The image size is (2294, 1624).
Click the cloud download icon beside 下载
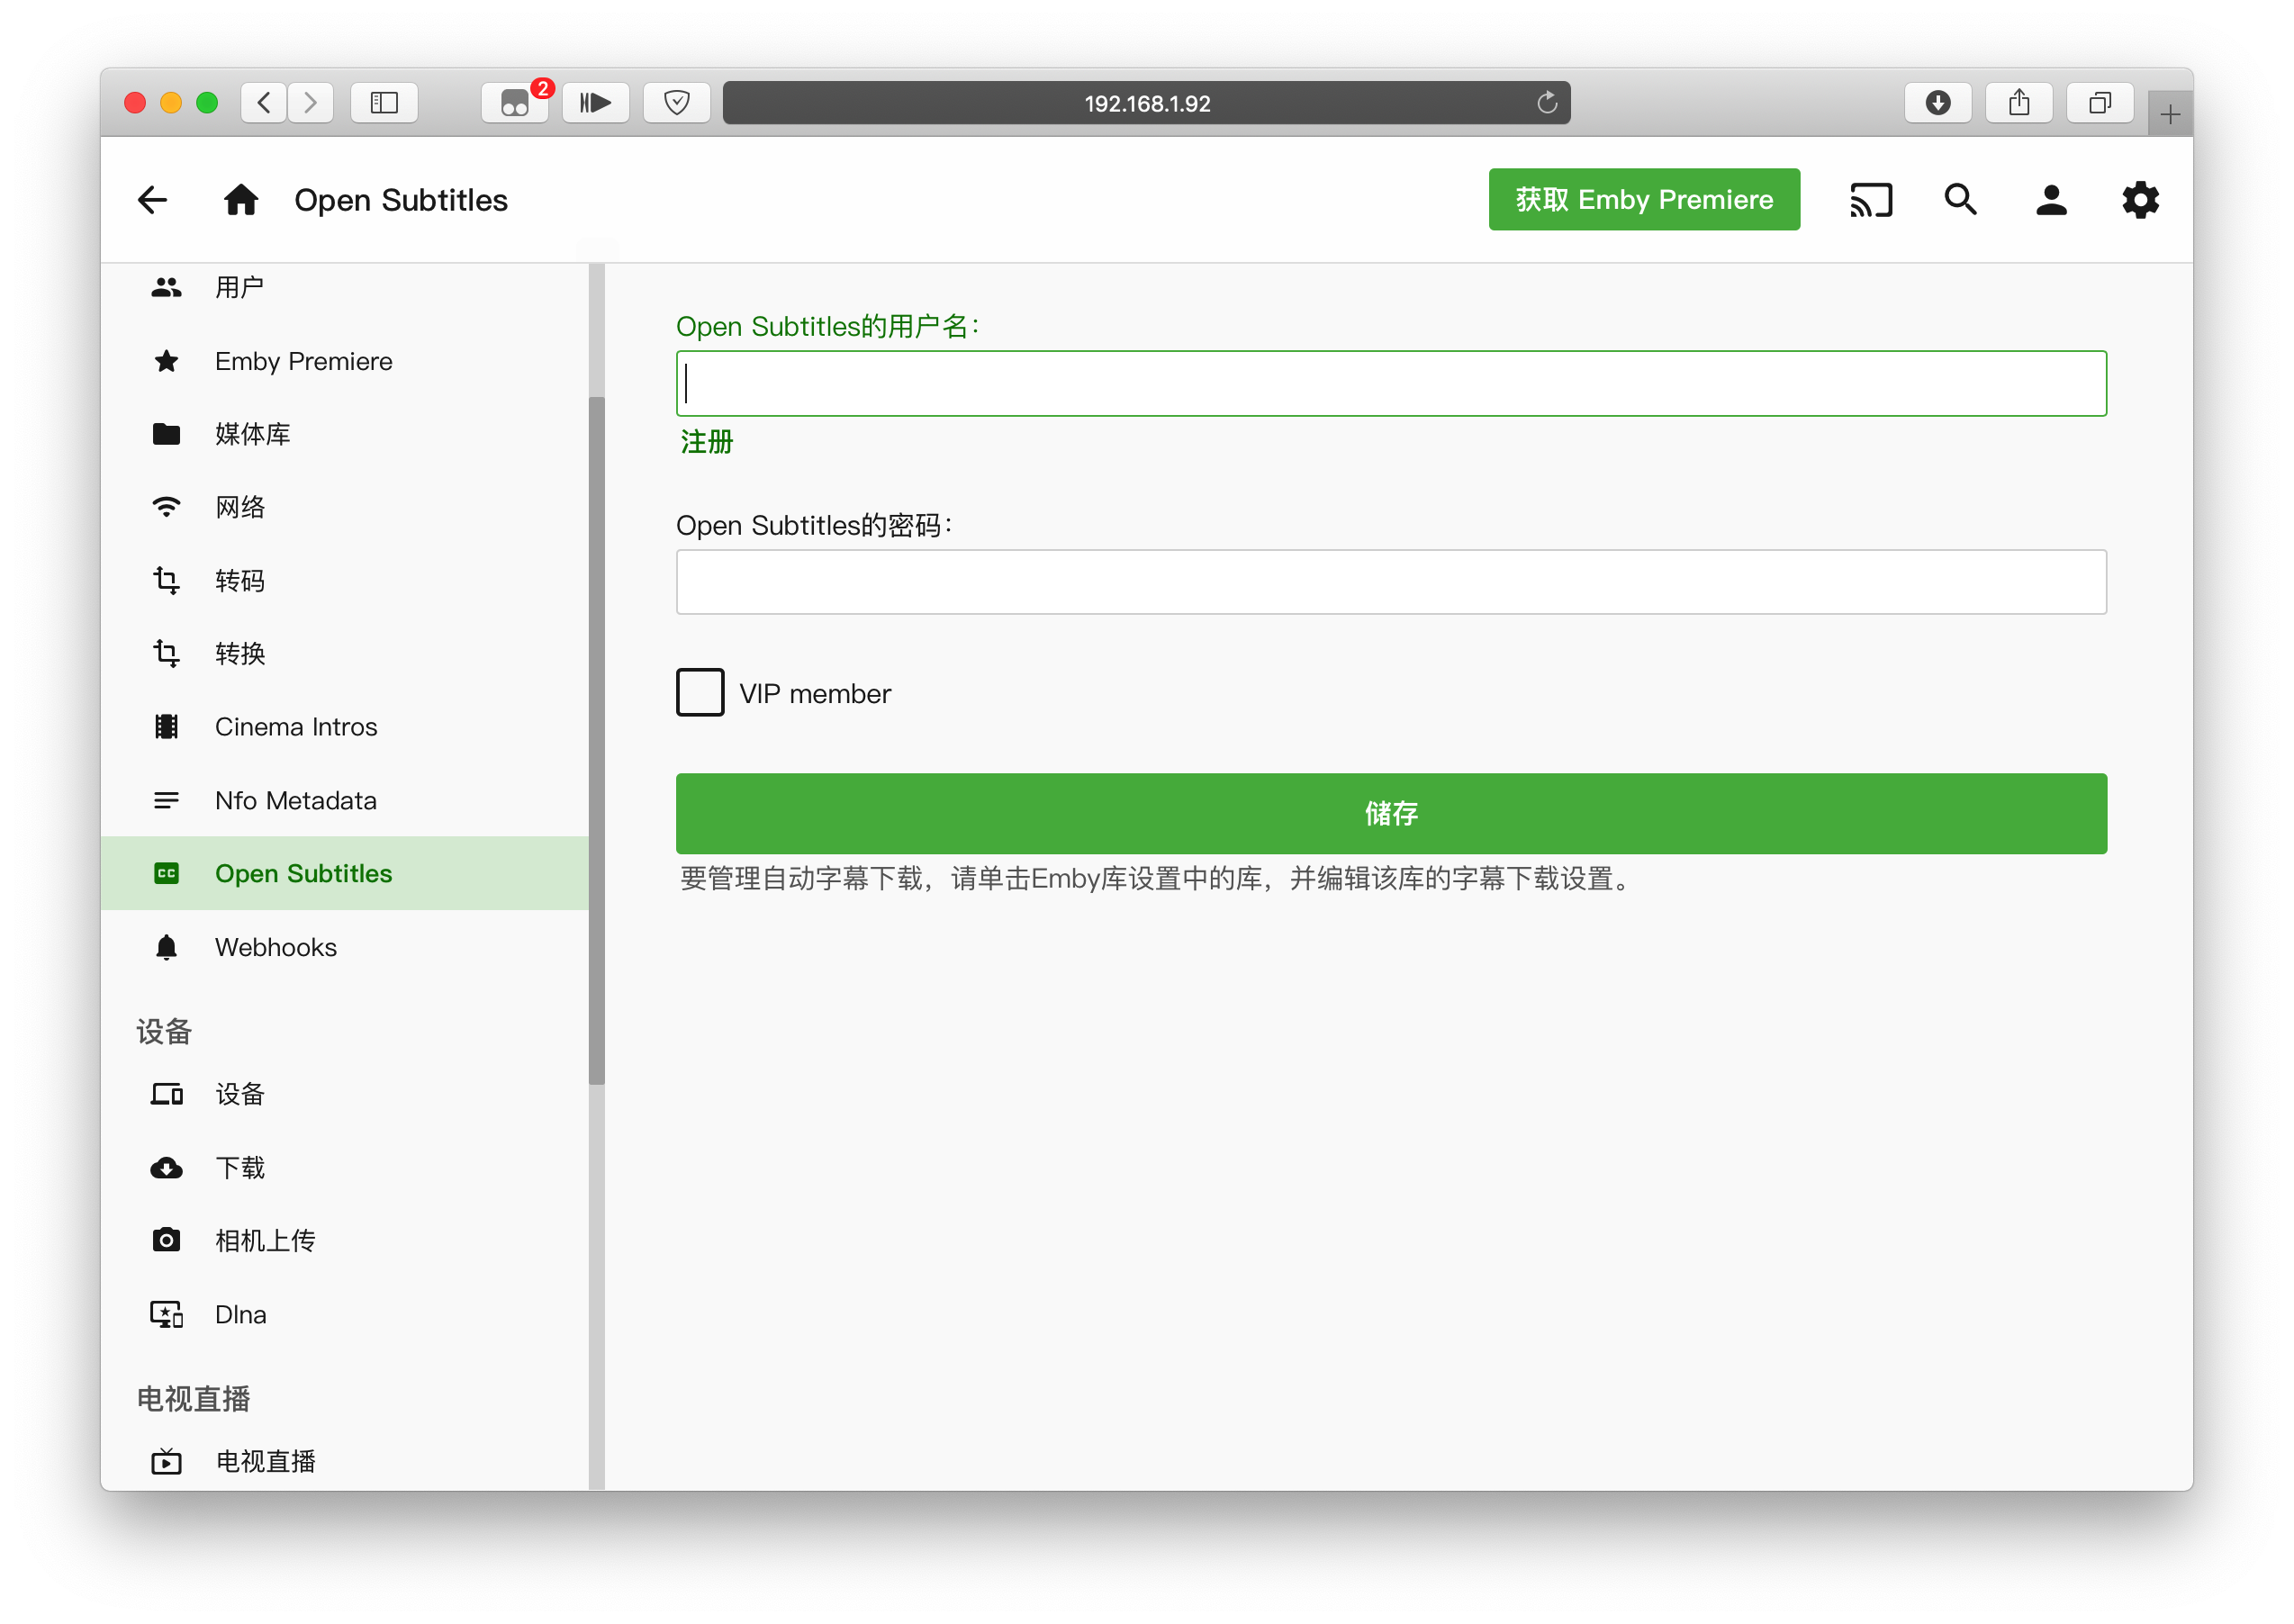[166, 1167]
